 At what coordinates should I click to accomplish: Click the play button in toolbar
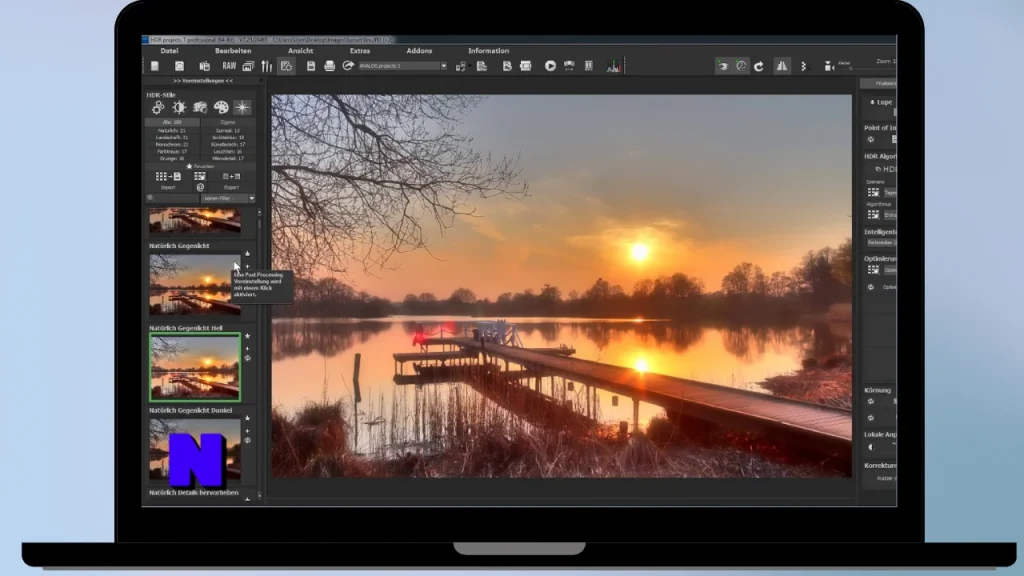[551, 66]
